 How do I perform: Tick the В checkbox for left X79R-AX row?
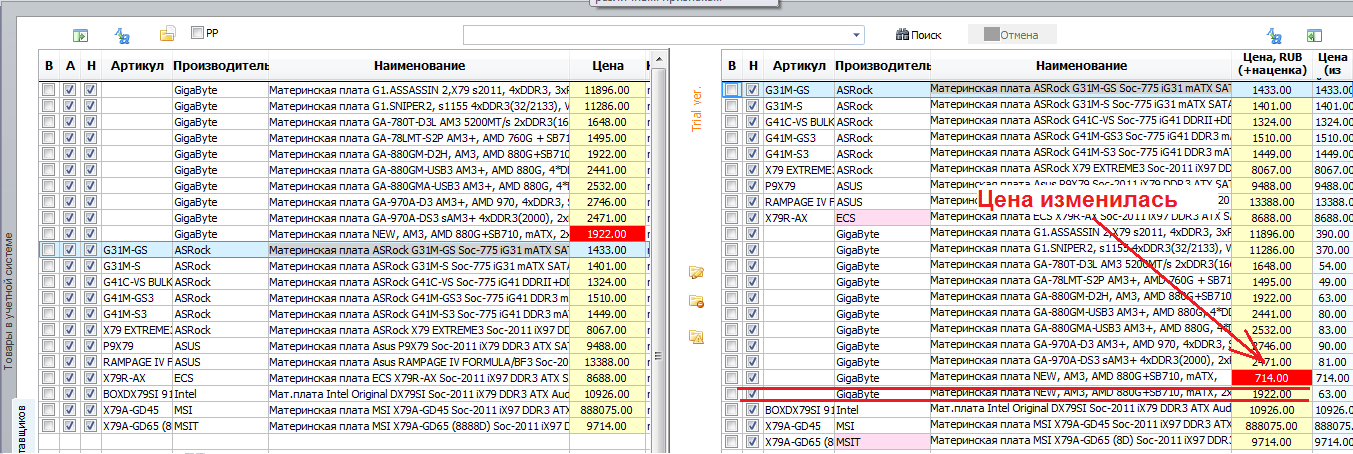pos(48,378)
